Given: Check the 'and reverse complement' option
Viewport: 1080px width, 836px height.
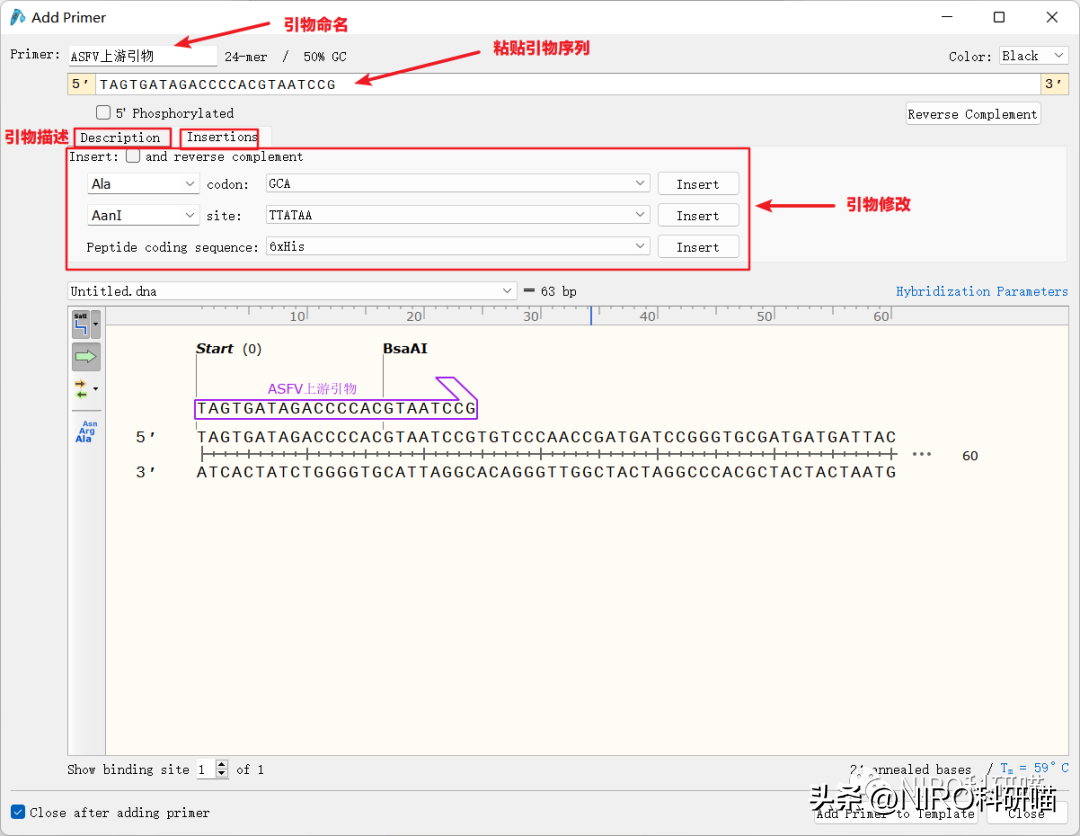Looking at the screenshot, I should (x=133, y=157).
